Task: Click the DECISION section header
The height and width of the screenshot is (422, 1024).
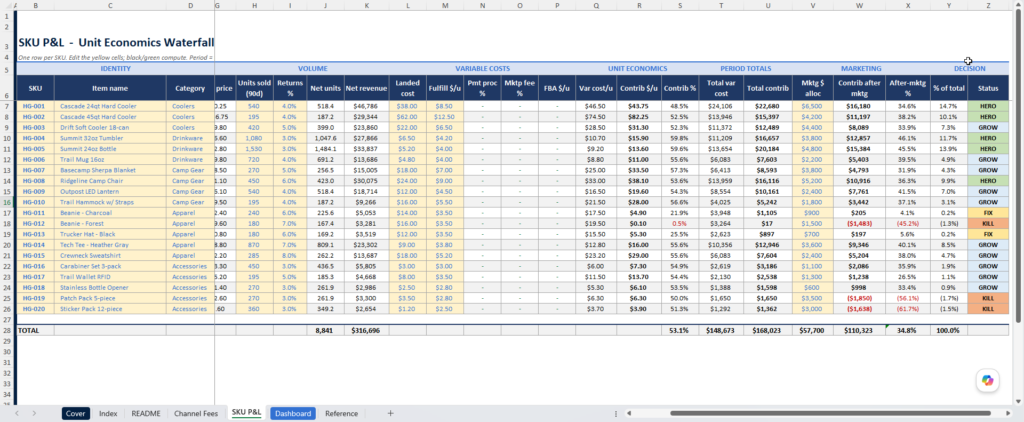Action: [969, 69]
